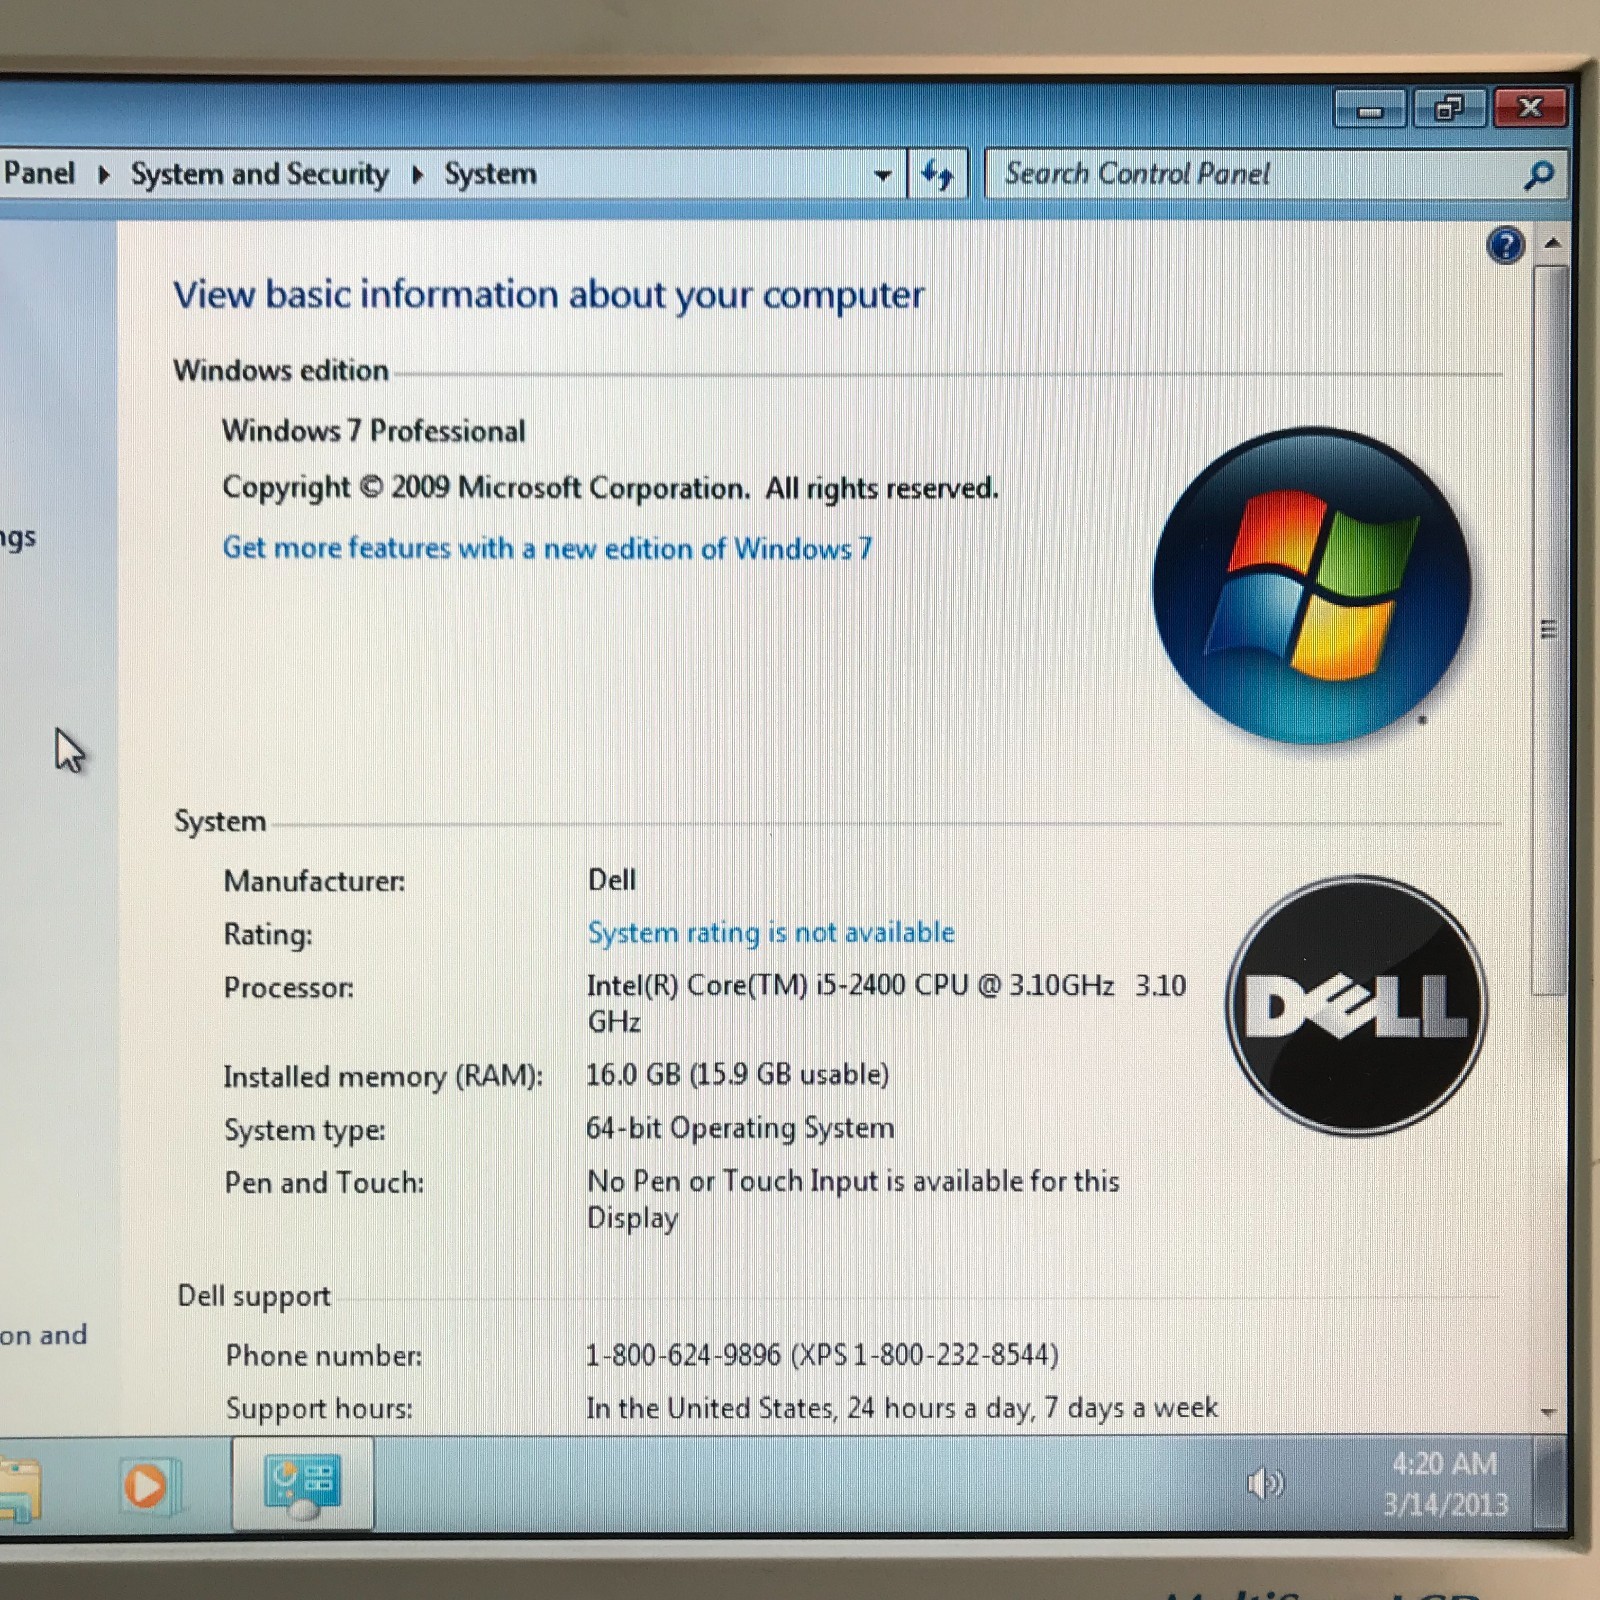This screenshot has width=1600, height=1600.
Task: Select the Panel breadcrumb item
Action: pos(38,173)
